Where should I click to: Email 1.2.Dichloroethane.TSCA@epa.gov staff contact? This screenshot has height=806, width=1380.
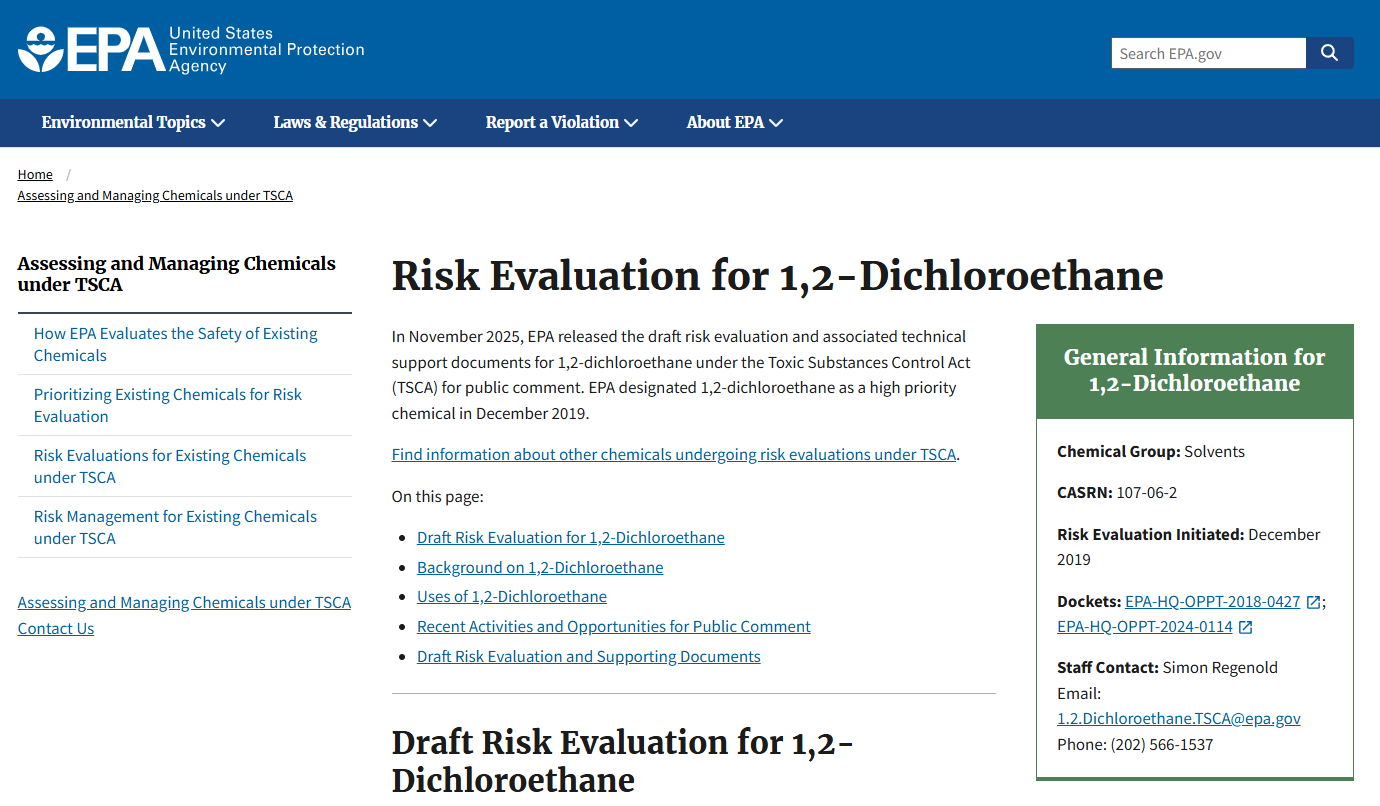tap(1178, 718)
